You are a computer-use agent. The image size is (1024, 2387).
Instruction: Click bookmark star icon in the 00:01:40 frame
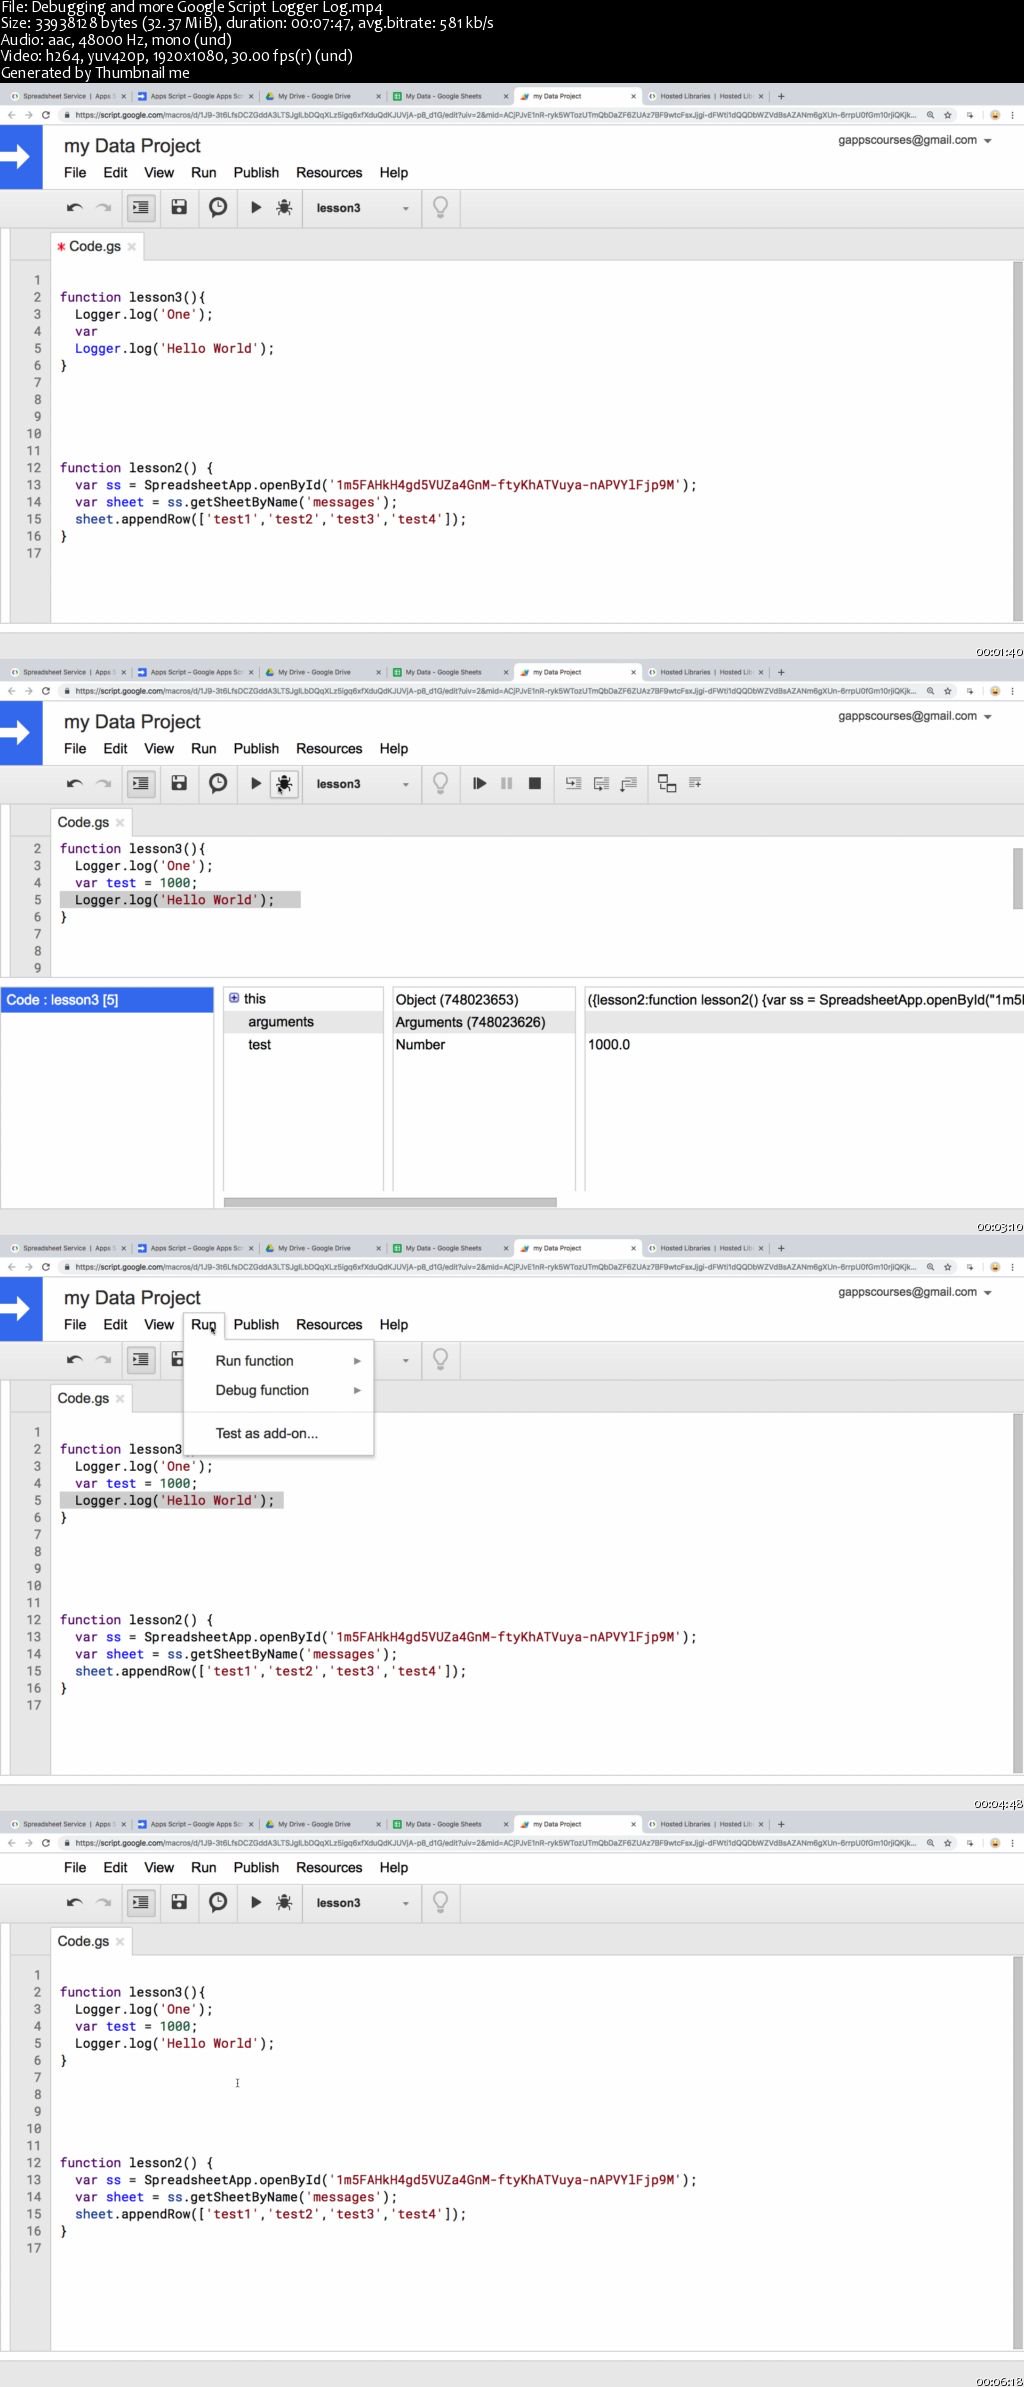point(947,115)
